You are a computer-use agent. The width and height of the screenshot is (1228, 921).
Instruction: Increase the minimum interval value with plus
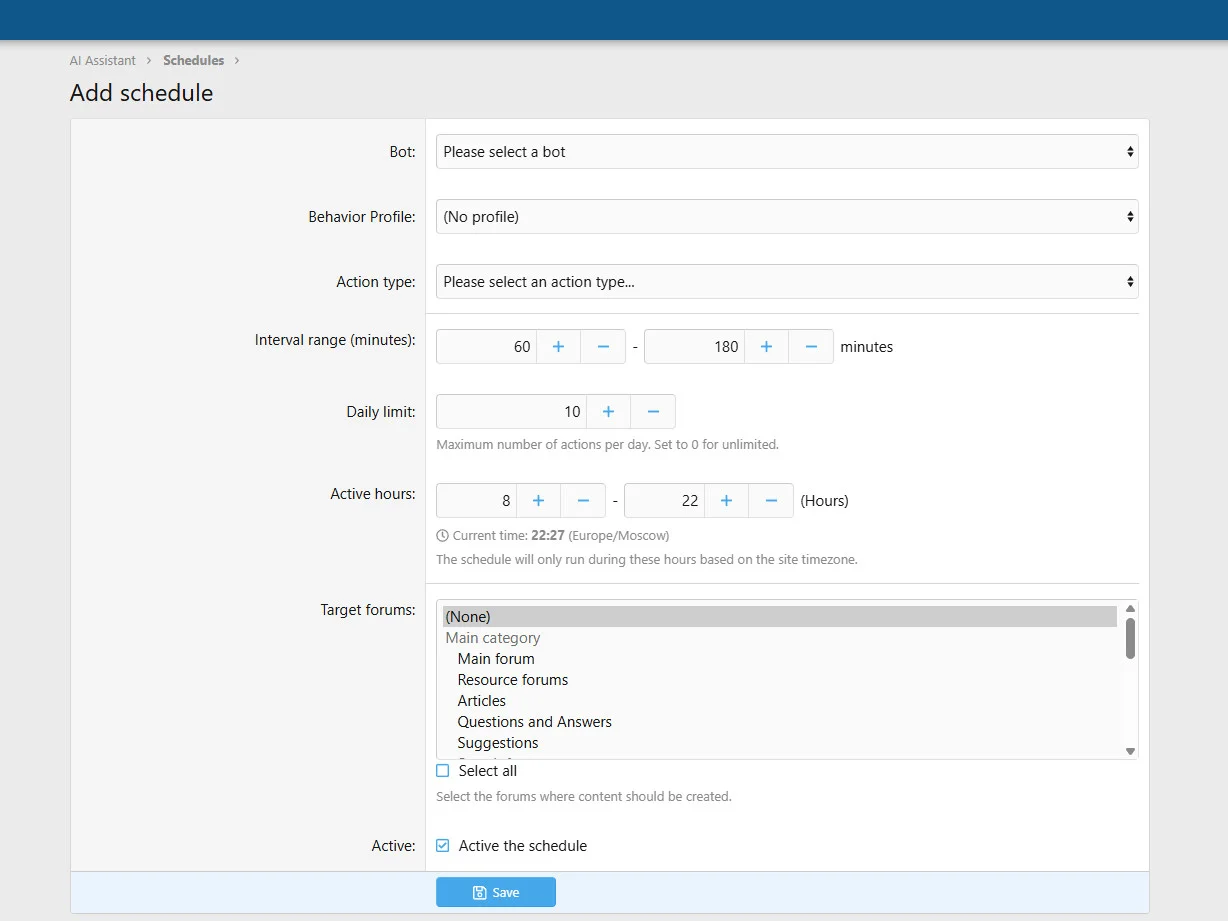558,346
